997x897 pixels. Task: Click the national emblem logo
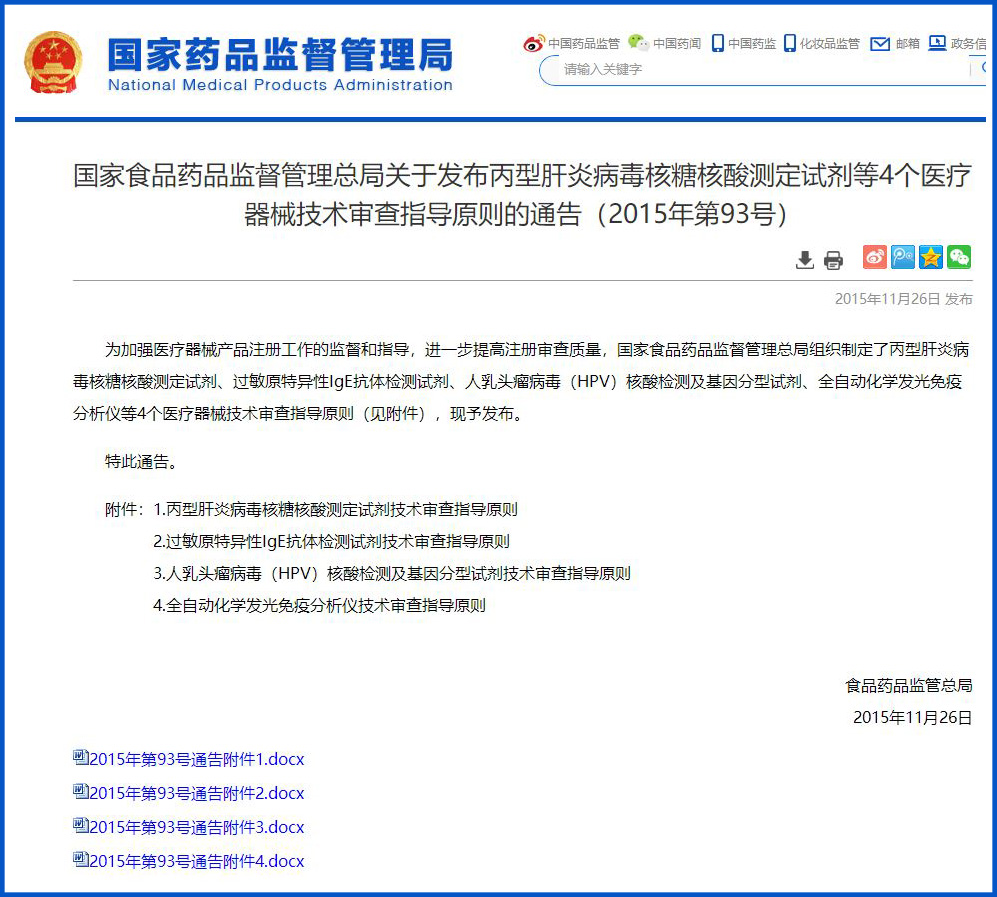[x=53, y=62]
